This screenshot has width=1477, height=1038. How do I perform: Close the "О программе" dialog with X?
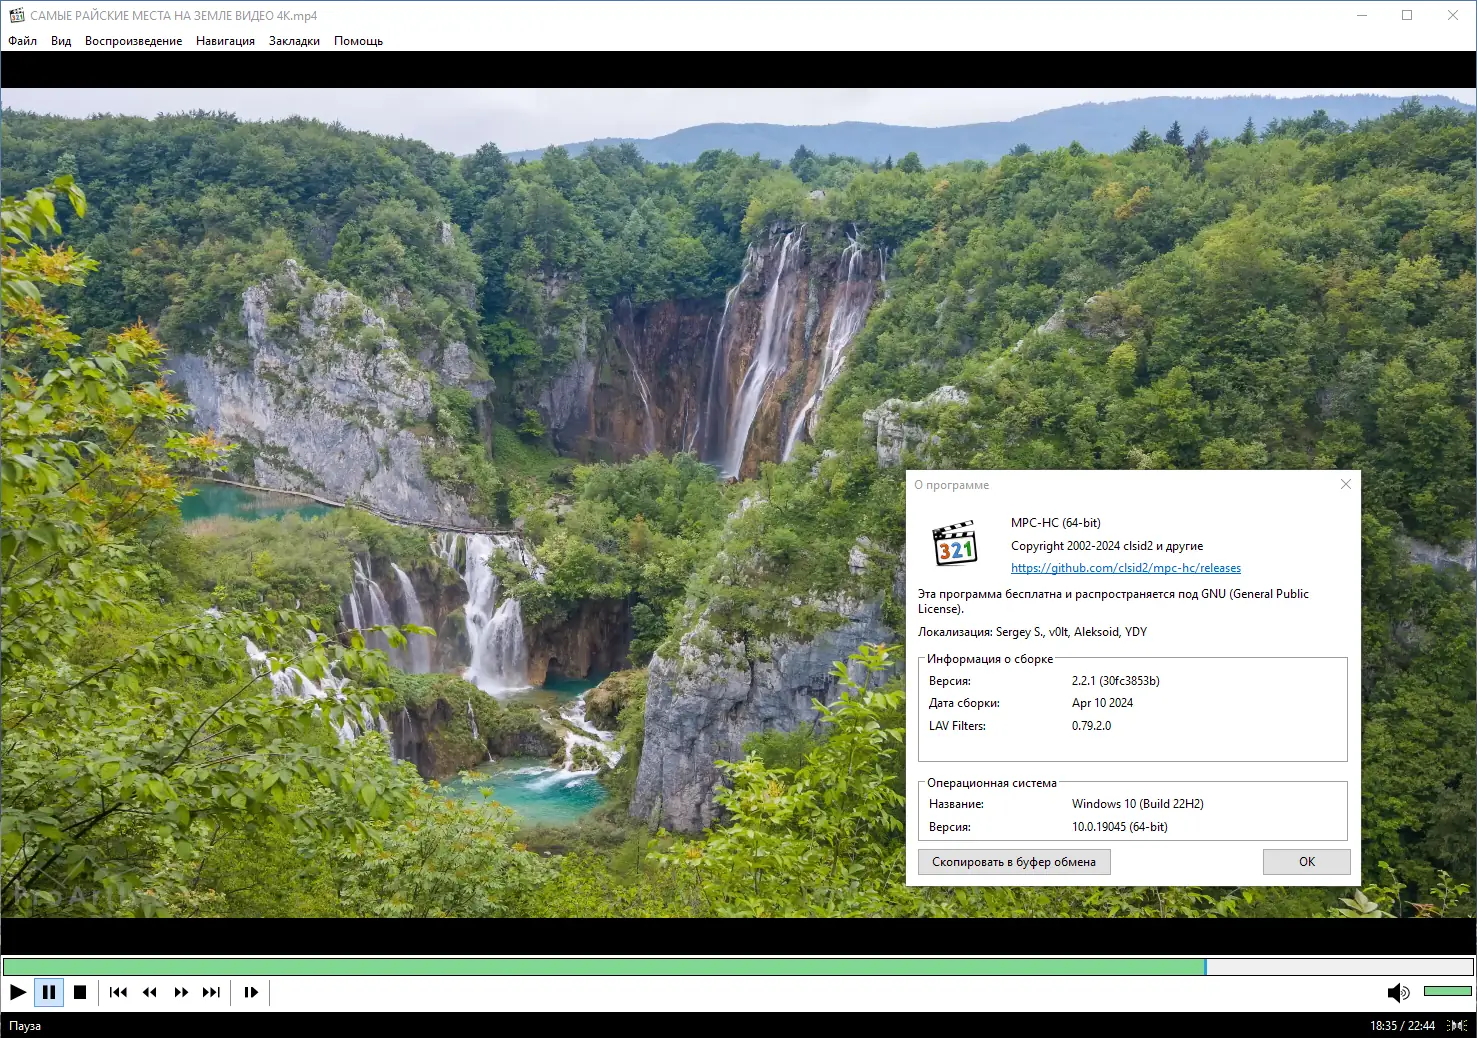[x=1346, y=484]
